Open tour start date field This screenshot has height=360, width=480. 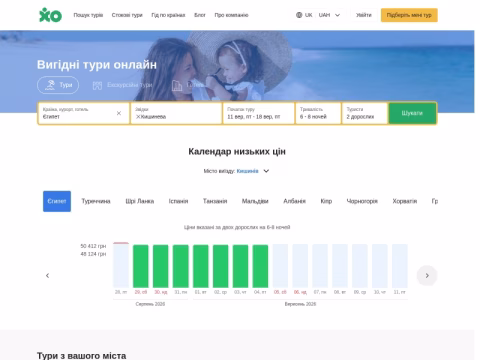coord(259,113)
